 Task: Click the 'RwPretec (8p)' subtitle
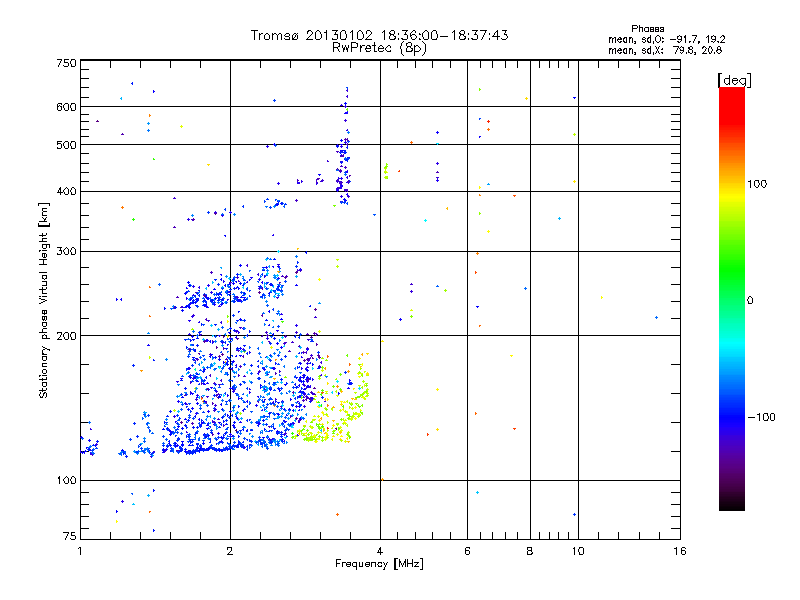click(379, 48)
